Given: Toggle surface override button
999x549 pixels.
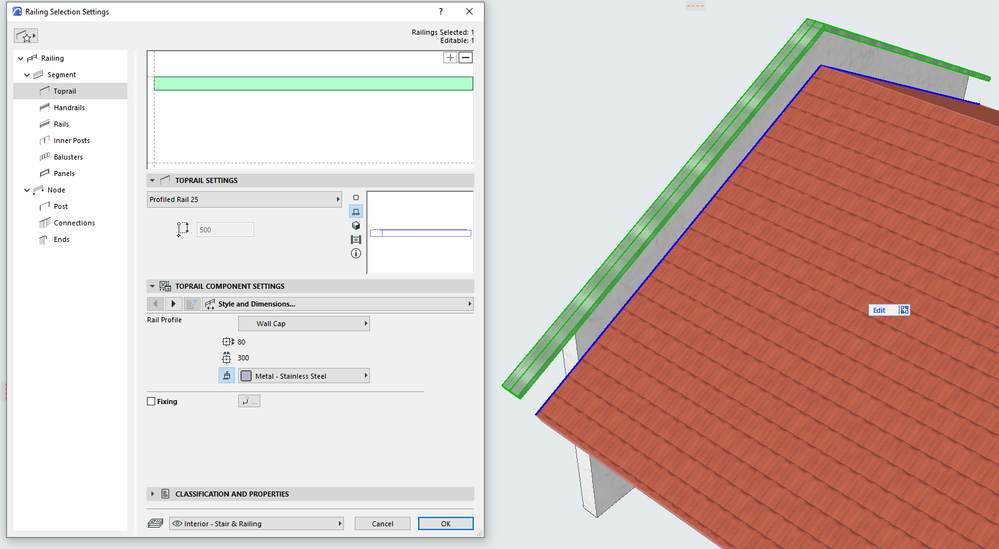Looking at the screenshot, I should (x=226, y=376).
